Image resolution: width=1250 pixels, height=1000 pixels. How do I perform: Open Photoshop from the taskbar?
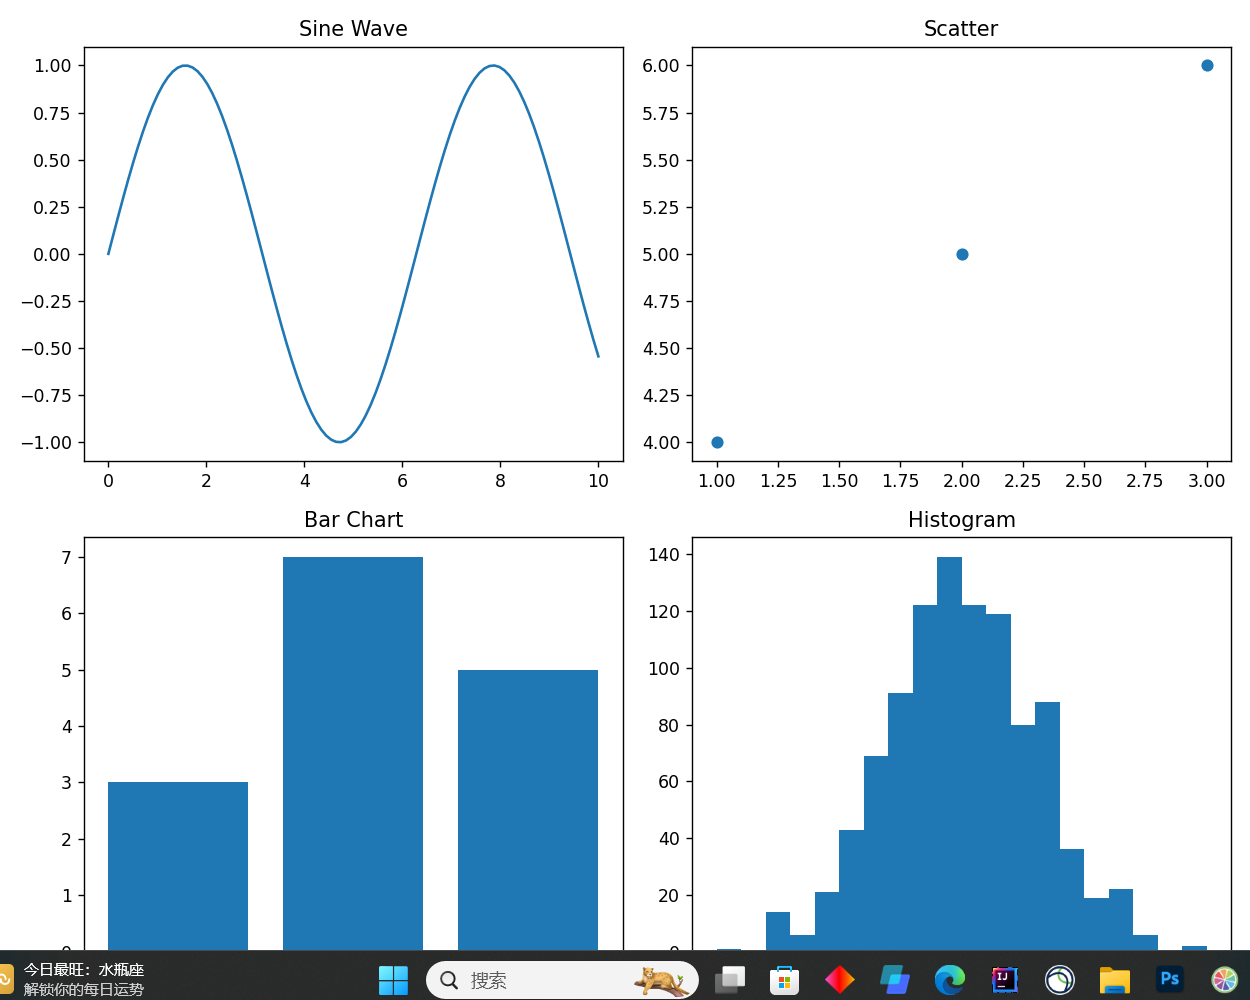[x=1169, y=980]
